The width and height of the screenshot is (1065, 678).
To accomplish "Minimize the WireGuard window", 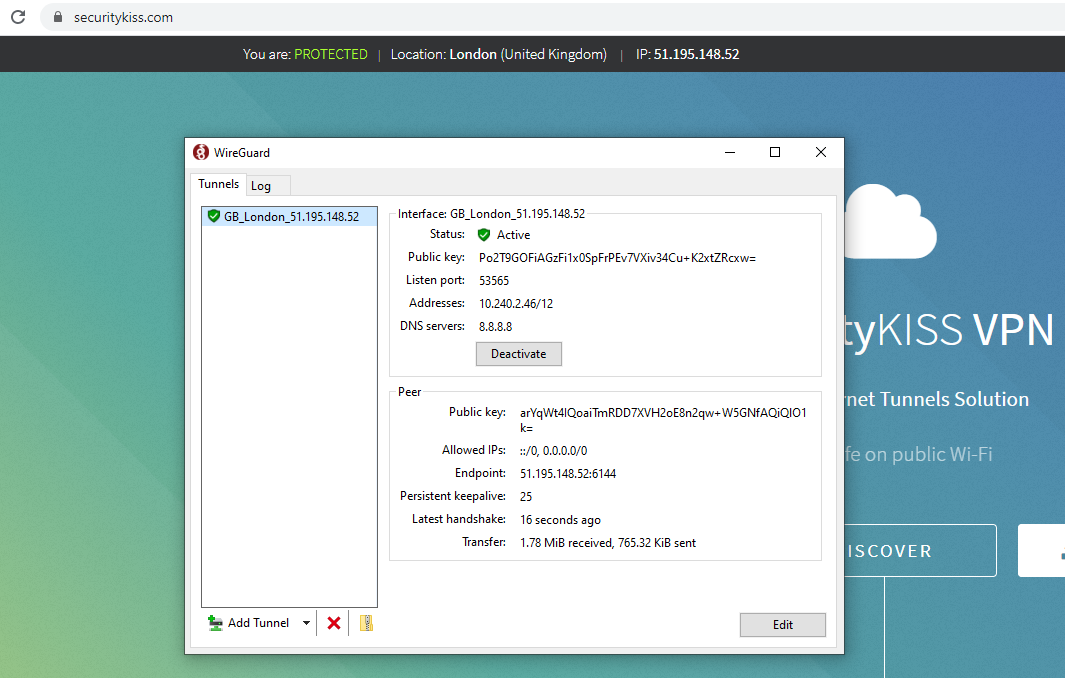I will point(730,152).
